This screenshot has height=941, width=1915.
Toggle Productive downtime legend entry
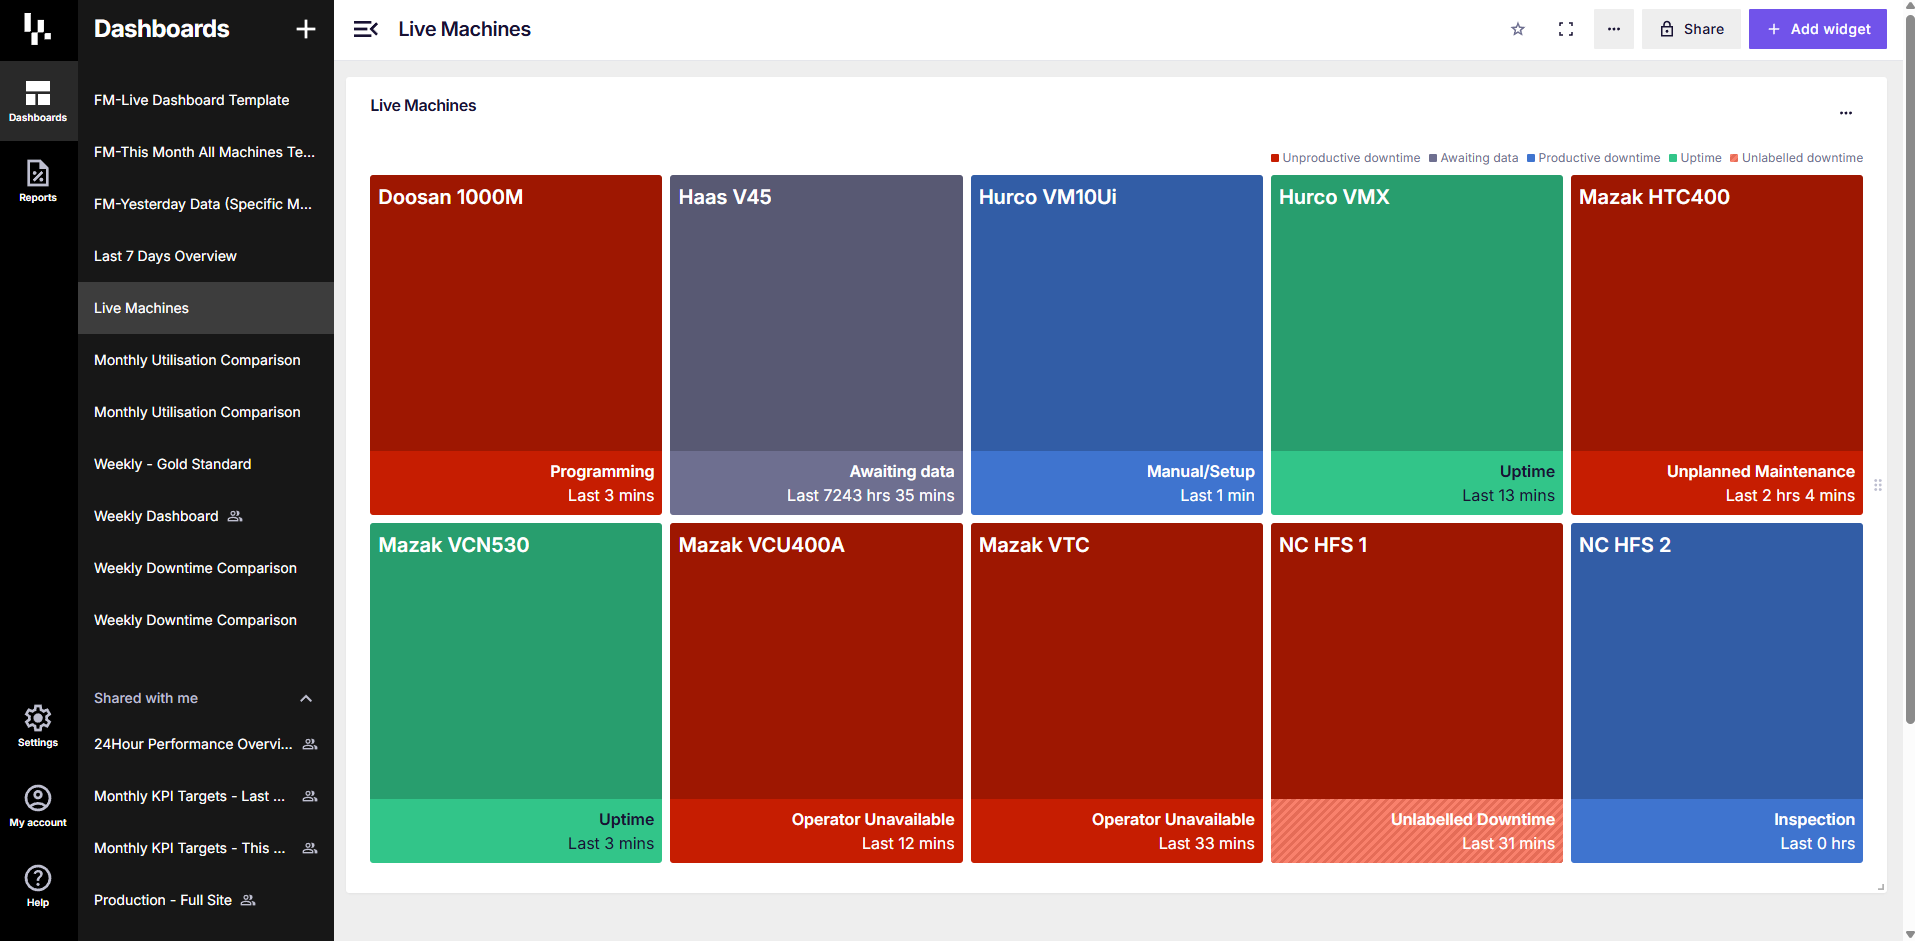pos(1593,158)
